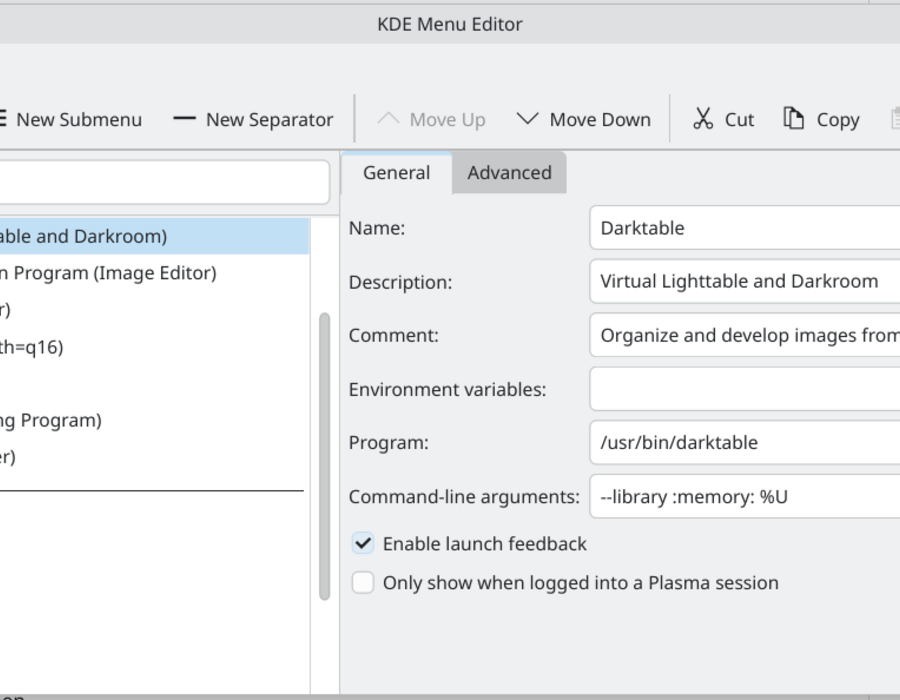Click the Move Down chevron icon
The width and height of the screenshot is (900, 700).
coord(527,119)
